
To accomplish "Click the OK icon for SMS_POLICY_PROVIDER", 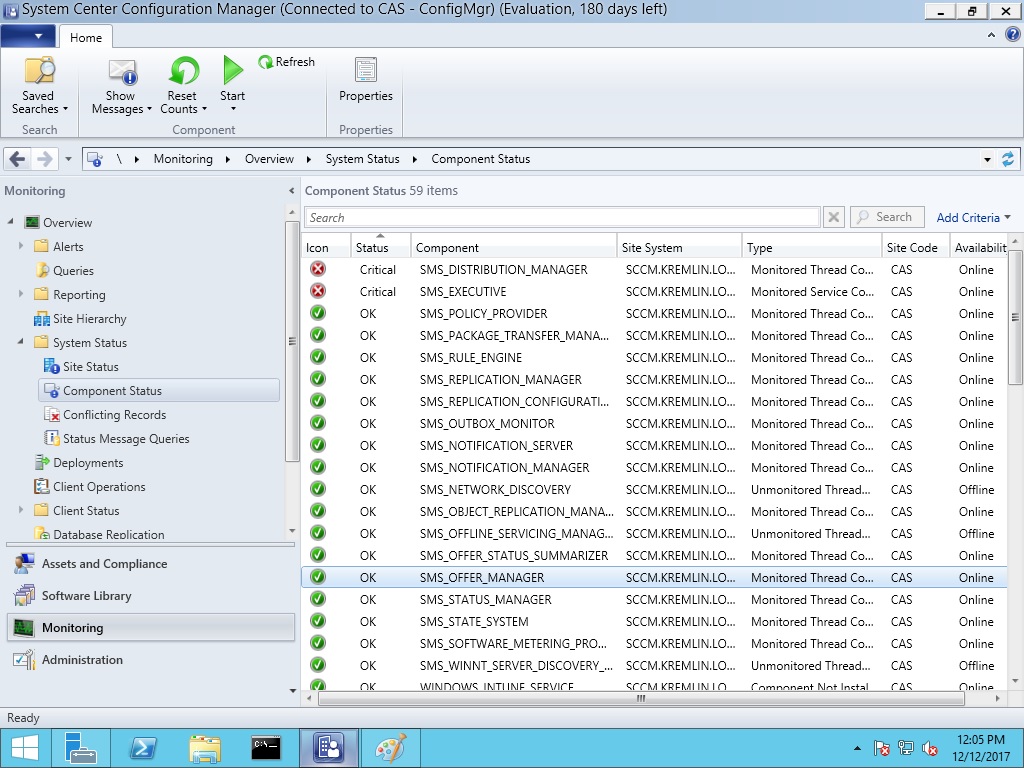I will click(x=318, y=313).
